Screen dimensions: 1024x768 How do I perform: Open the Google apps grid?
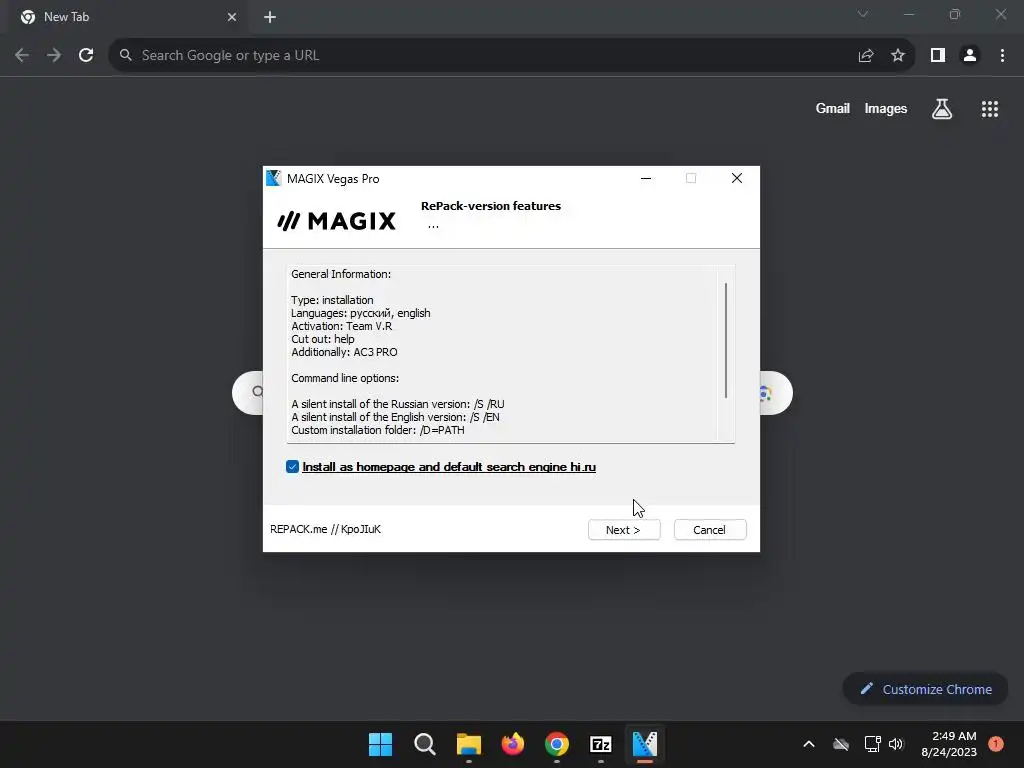coord(990,109)
